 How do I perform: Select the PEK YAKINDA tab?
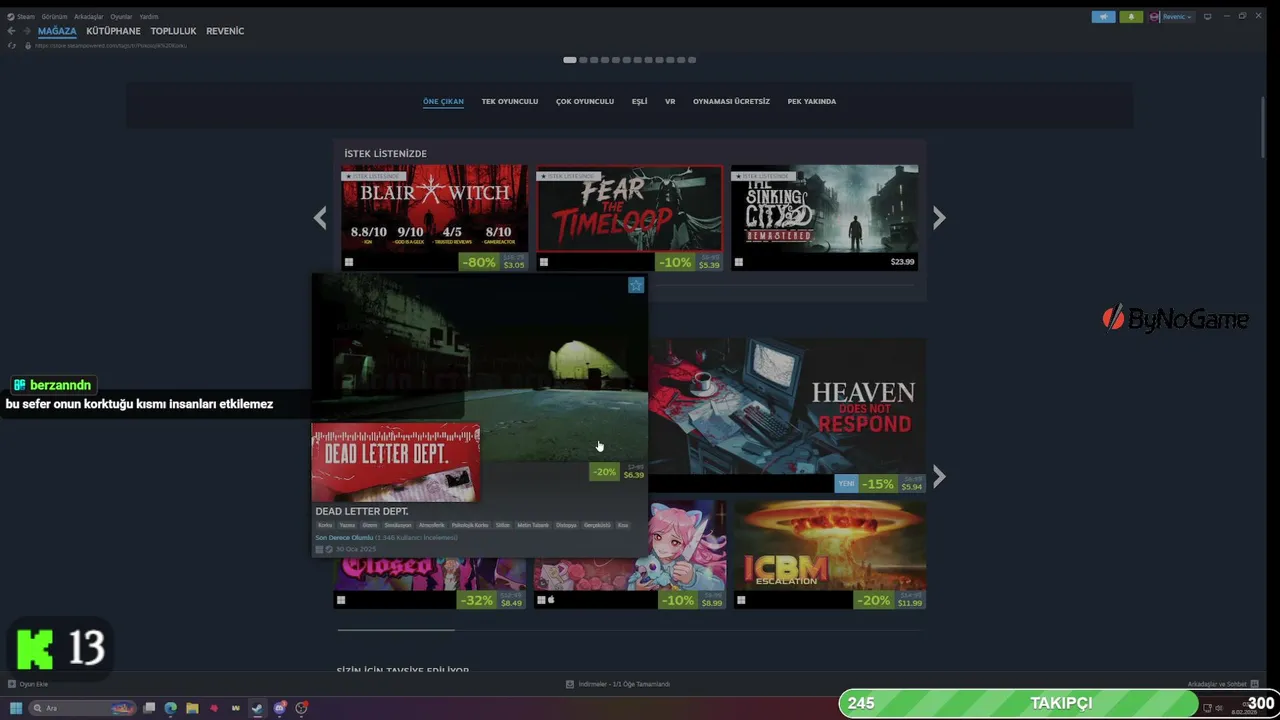pyautogui.click(x=811, y=101)
